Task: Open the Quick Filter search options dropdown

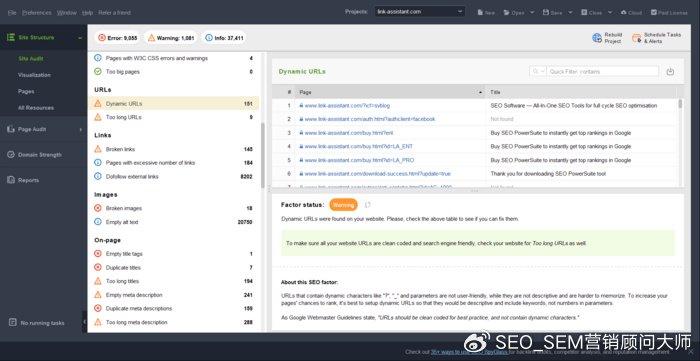Action: (x=538, y=71)
